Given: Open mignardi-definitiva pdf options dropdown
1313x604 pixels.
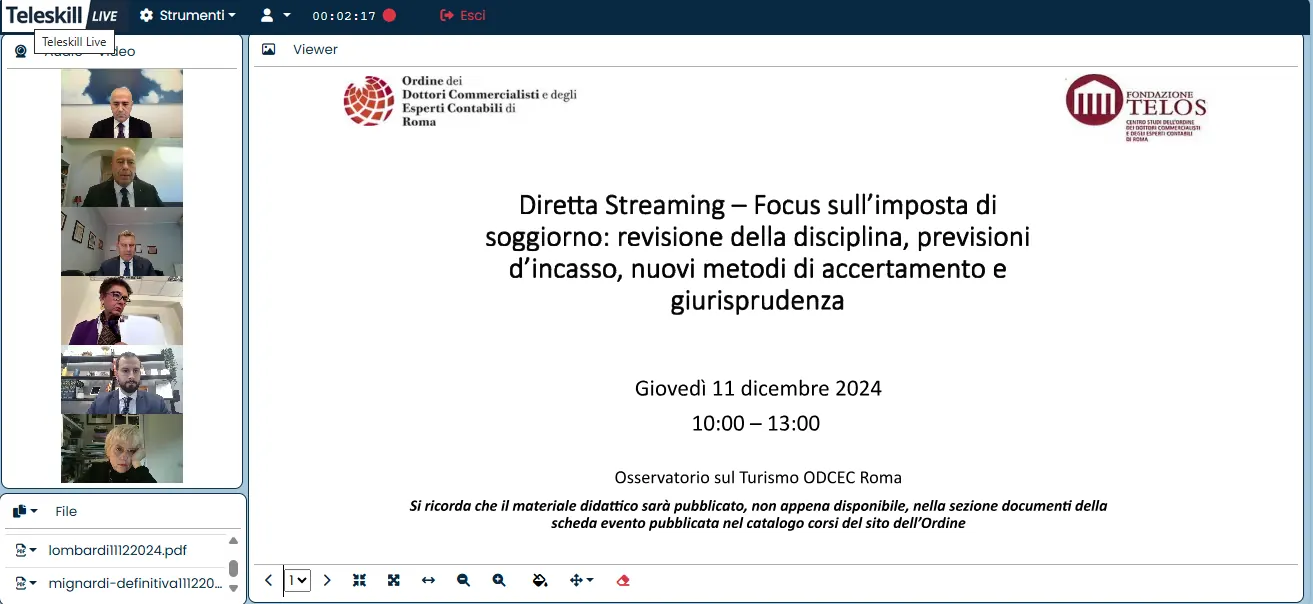Looking at the screenshot, I should click(x=26, y=583).
